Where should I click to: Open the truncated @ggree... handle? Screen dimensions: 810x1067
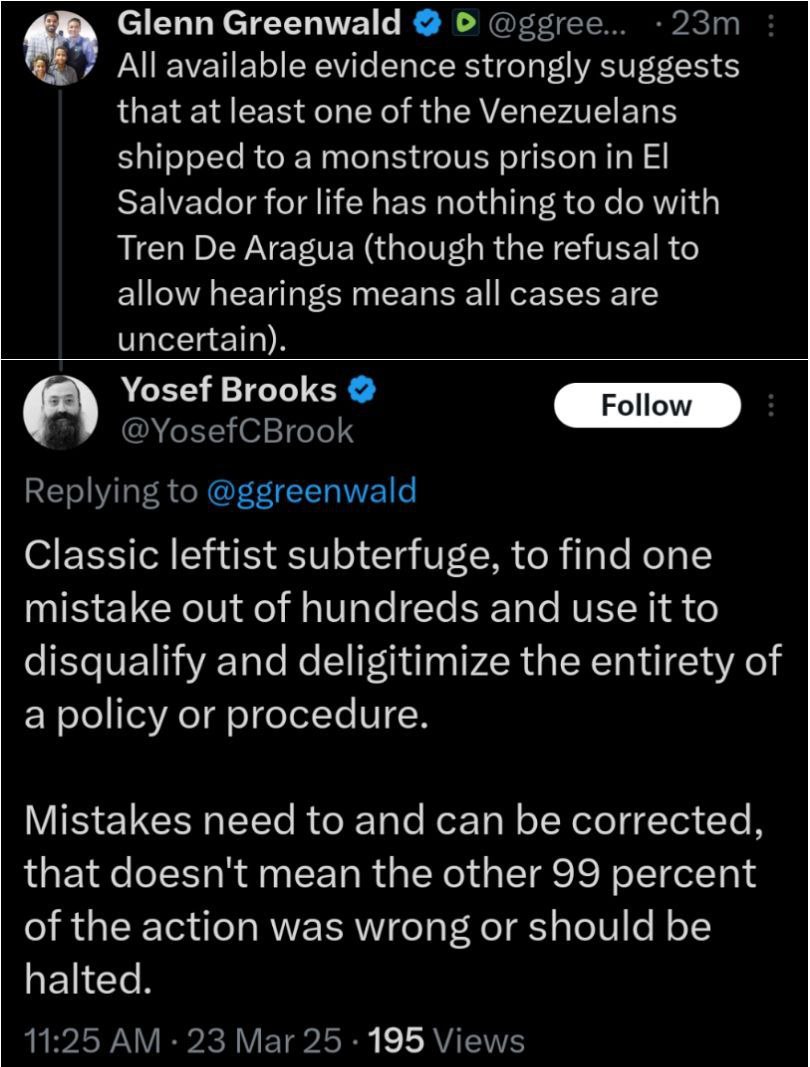click(555, 25)
